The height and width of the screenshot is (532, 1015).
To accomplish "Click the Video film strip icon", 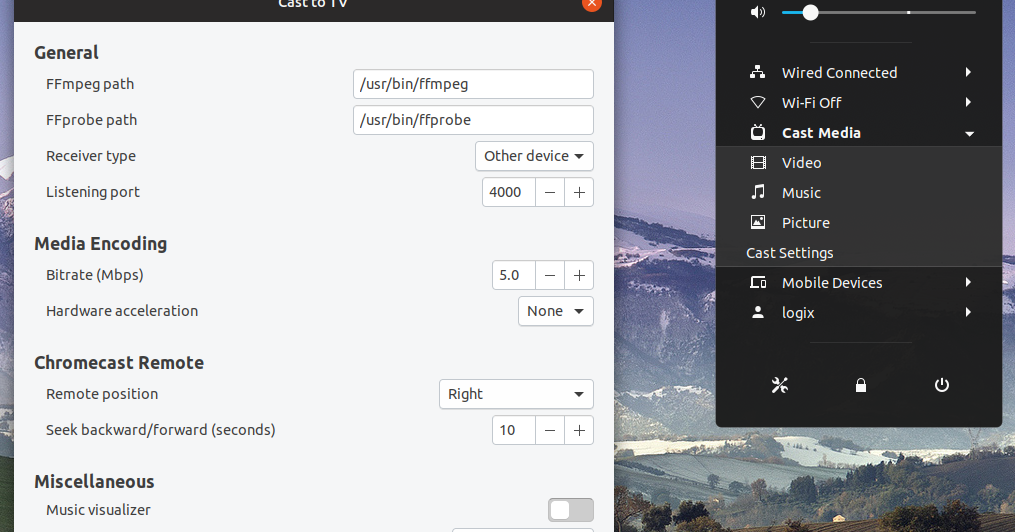I will tap(757, 162).
